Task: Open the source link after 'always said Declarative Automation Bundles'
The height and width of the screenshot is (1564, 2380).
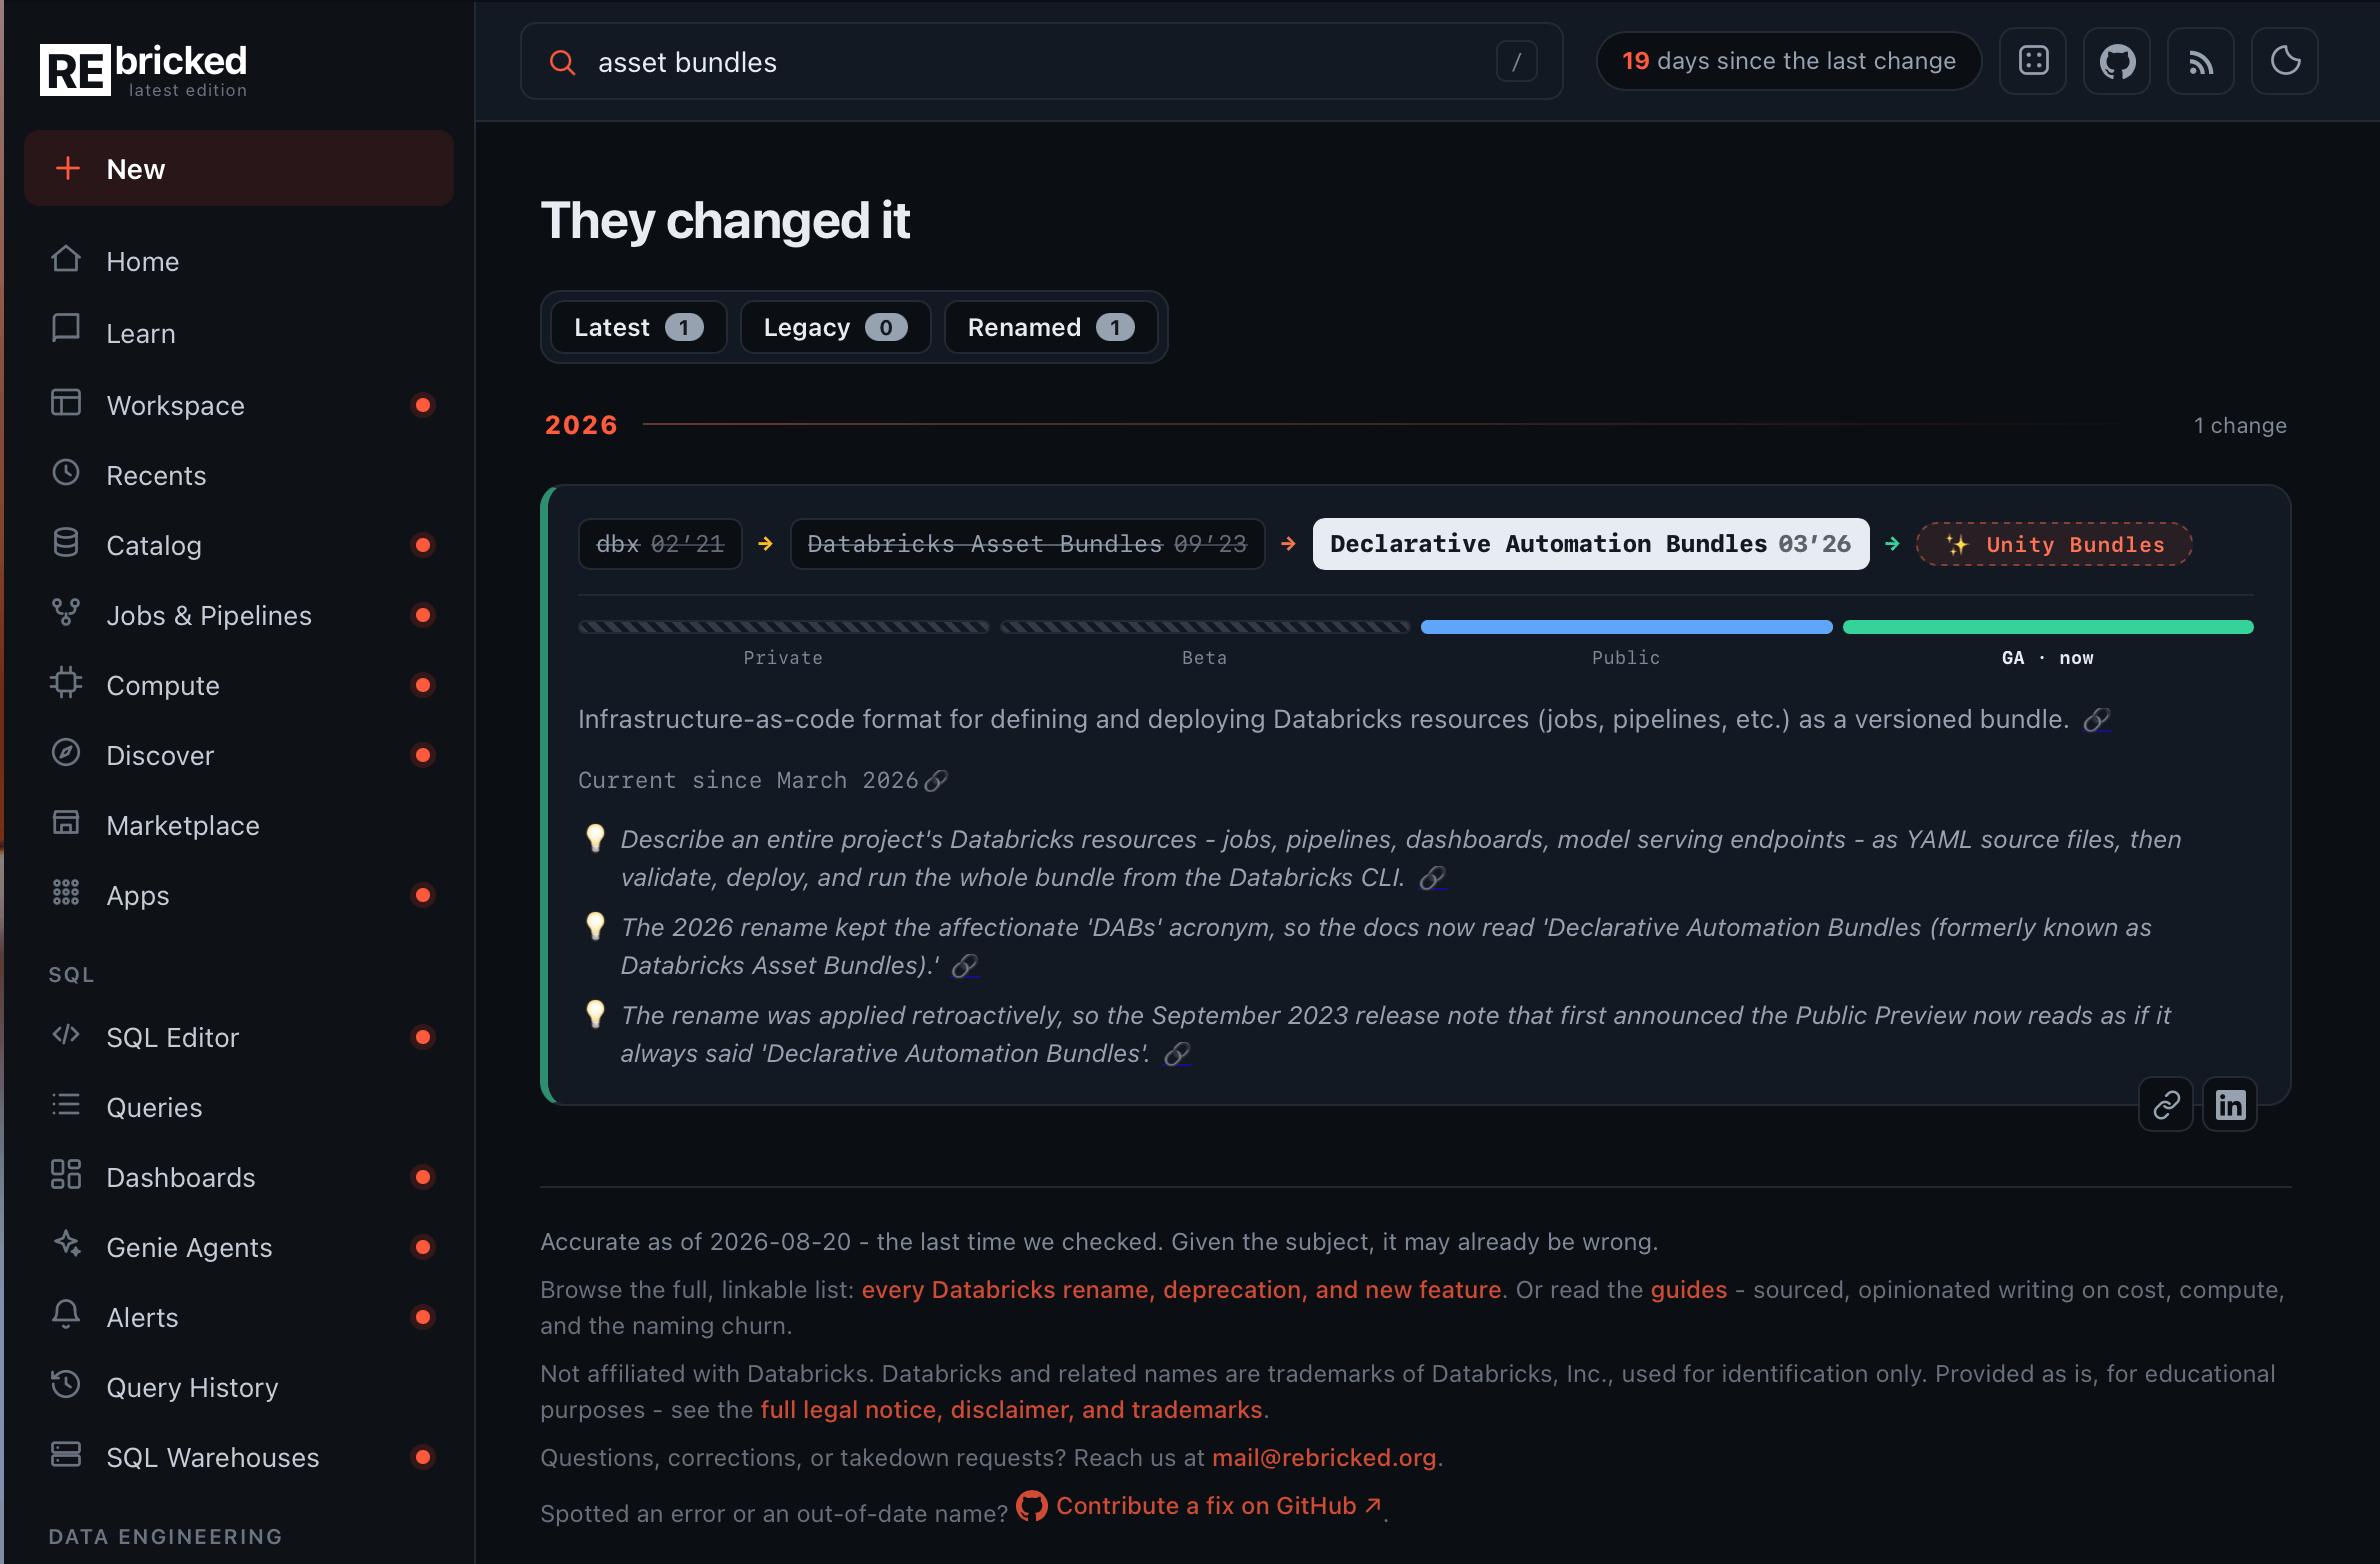Action: [1177, 1054]
